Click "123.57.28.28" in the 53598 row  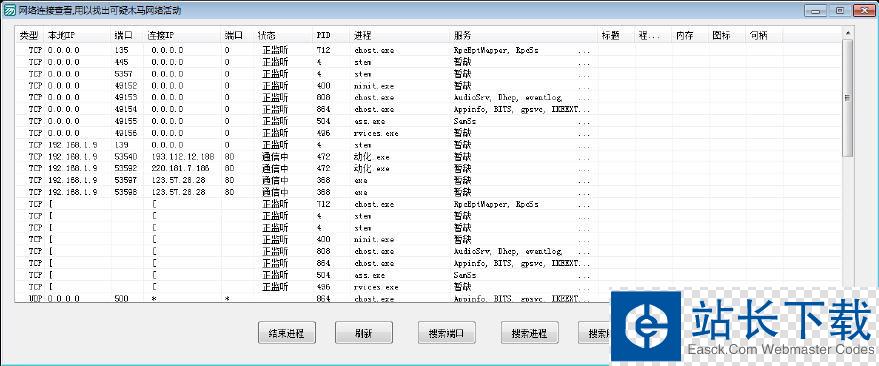(178, 192)
